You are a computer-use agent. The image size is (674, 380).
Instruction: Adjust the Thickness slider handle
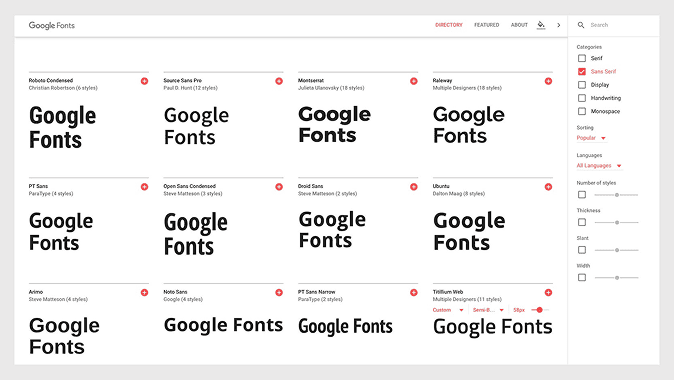(x=617, y=222)
